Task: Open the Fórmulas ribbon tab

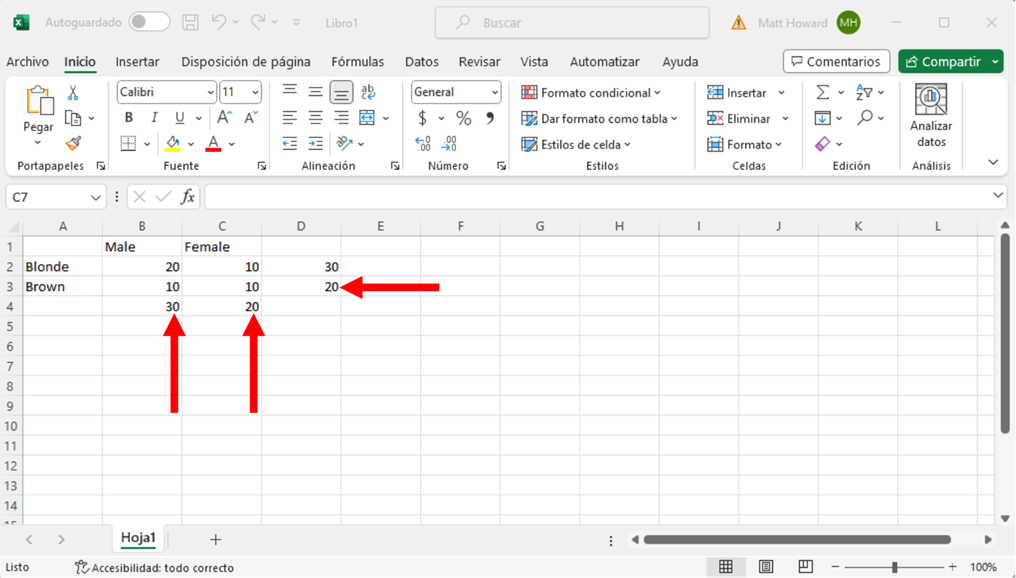Action: click(x=357, y=62)
